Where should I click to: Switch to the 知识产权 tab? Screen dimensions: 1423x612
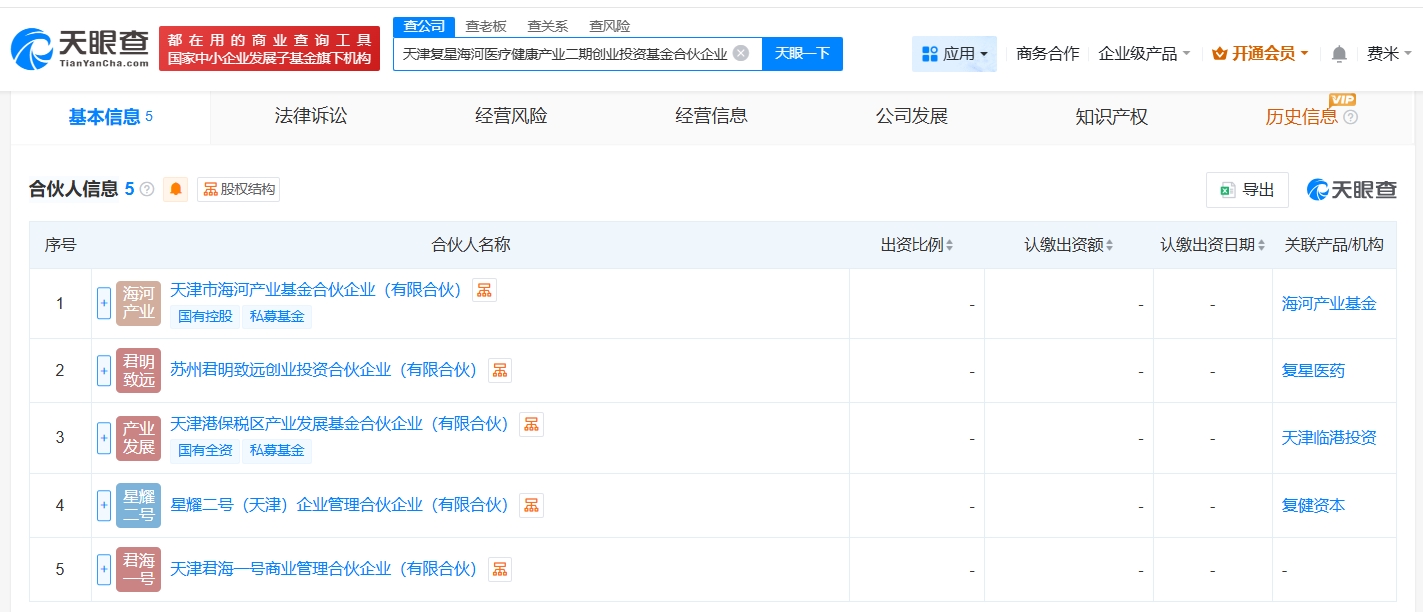(x=1111, y=116)
